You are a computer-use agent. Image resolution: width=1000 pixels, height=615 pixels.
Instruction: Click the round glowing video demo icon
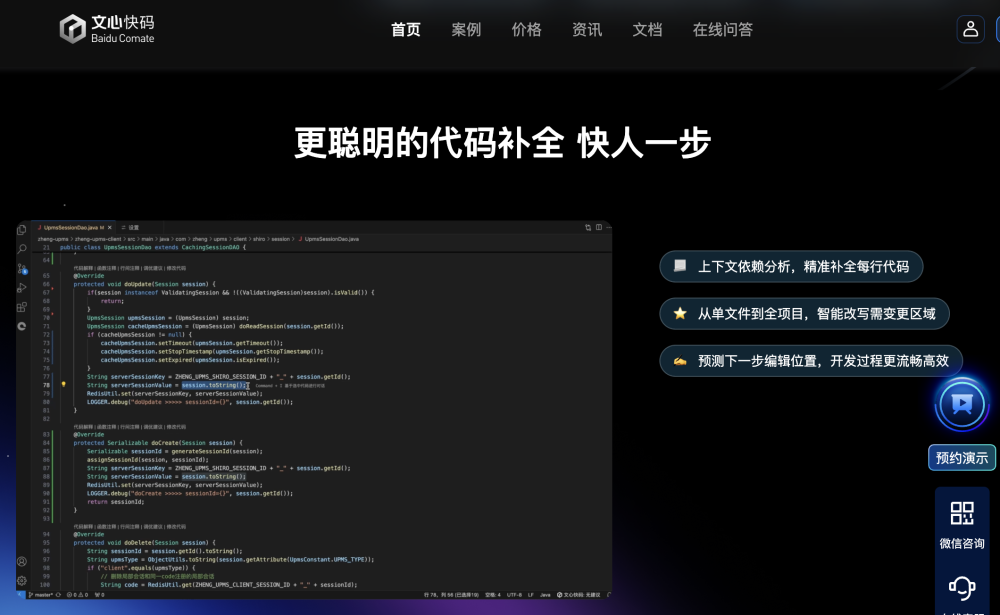coord(962,404)
